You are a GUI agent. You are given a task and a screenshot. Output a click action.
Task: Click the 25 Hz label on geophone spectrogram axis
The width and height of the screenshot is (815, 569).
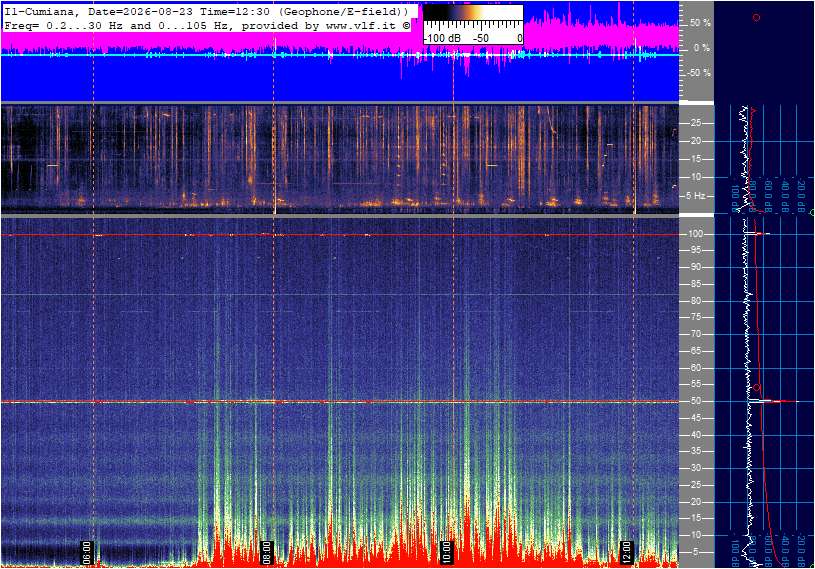coord(695,123)
